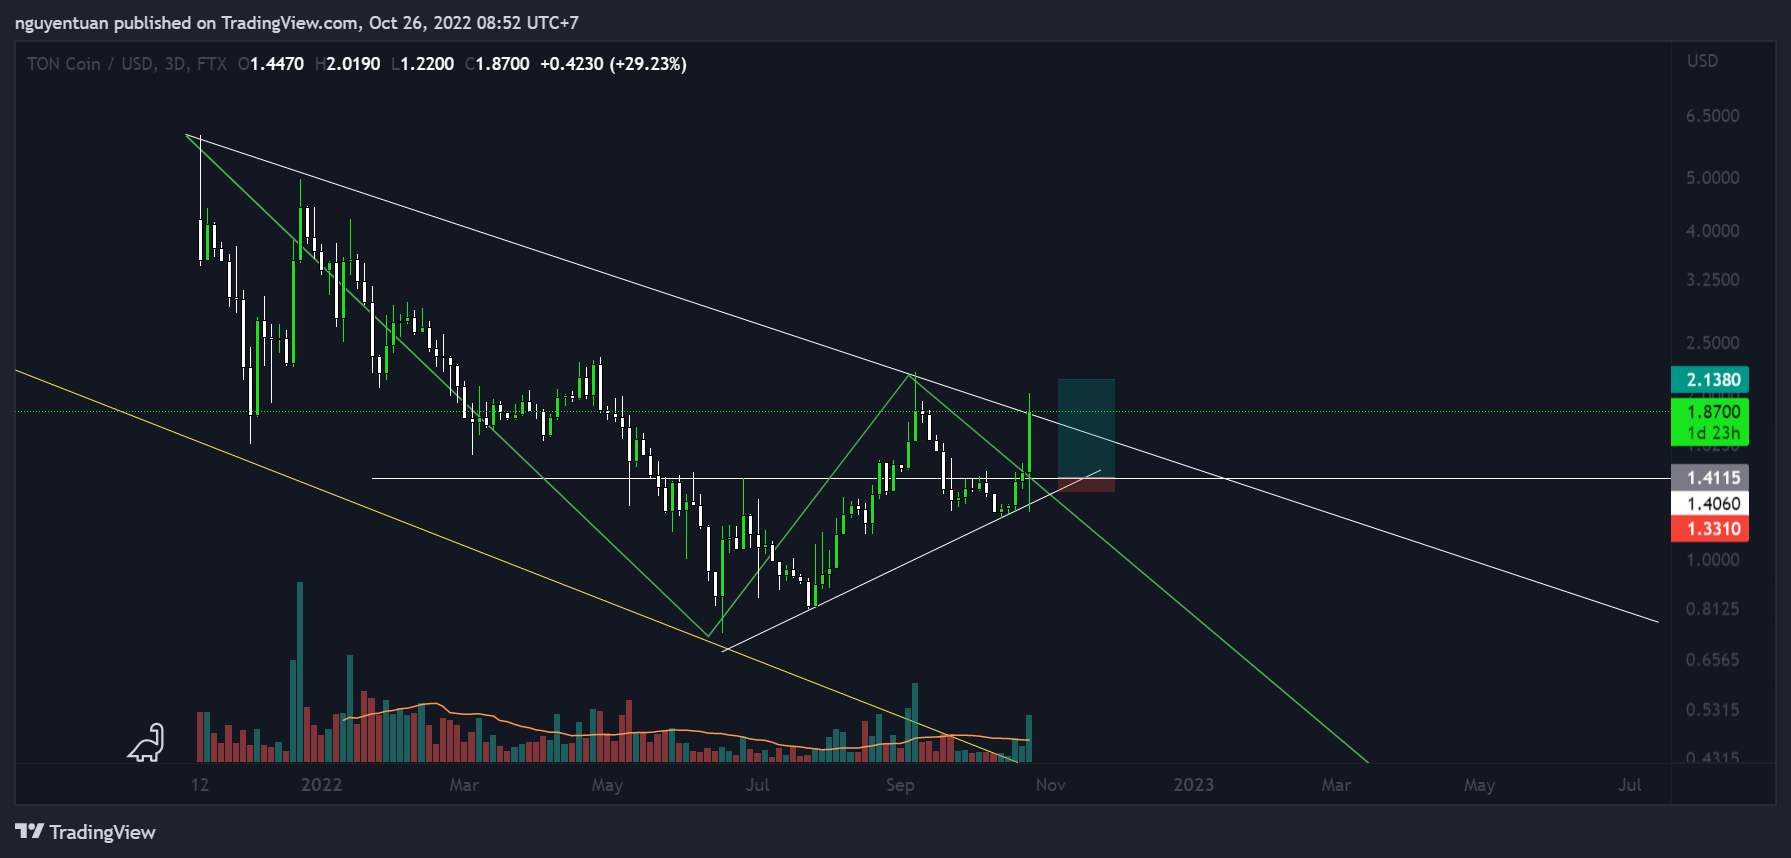Image resolution: width=1791 pixels, height=858 pixels.
Task: Click the USD currency label on price axis
Action: (x=1702, y=61)
